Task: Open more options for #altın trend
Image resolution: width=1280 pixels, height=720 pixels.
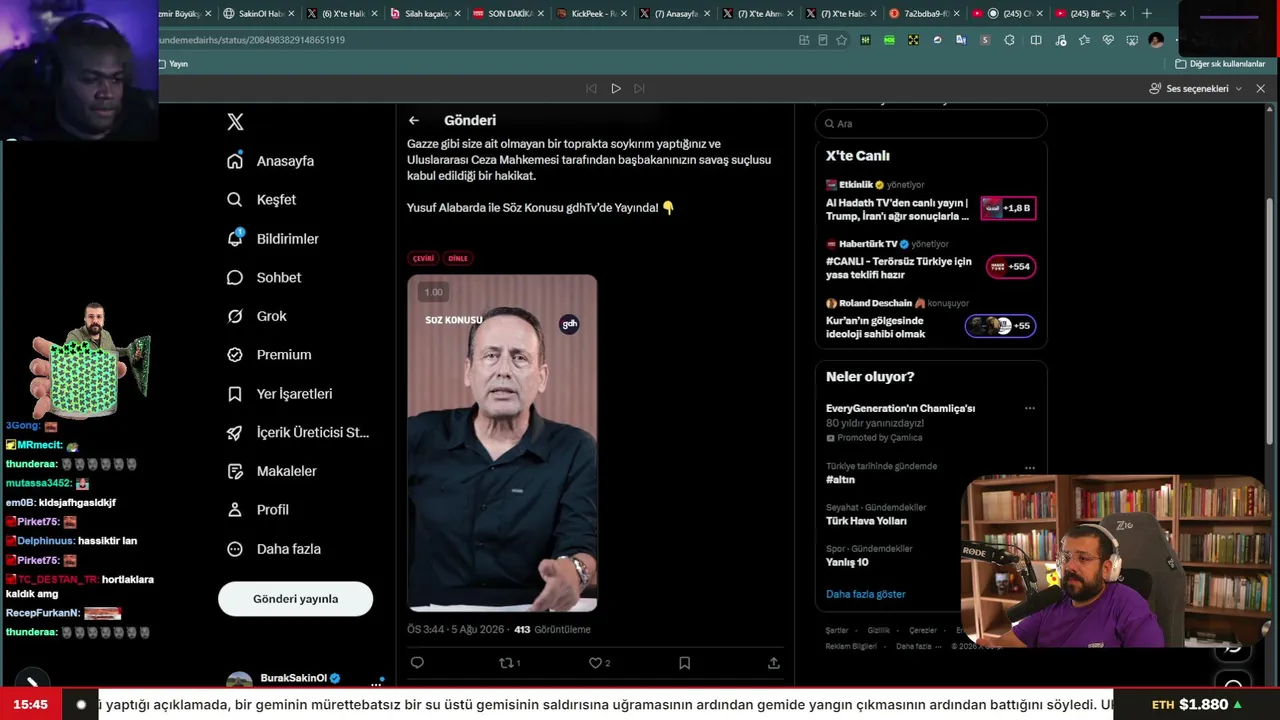Action: [1029, 467]
